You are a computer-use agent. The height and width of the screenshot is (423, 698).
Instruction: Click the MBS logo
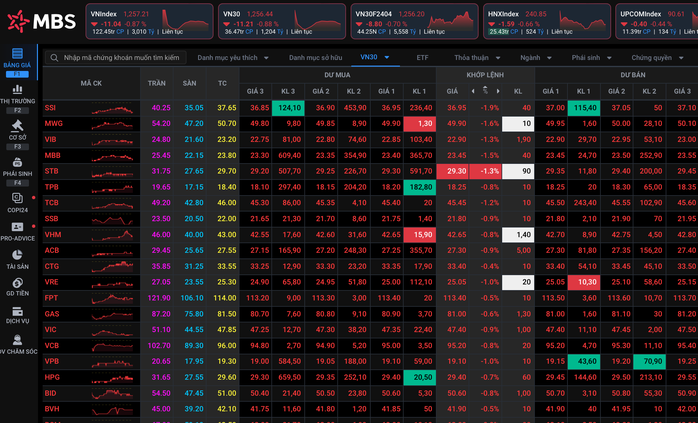(41, 21)
